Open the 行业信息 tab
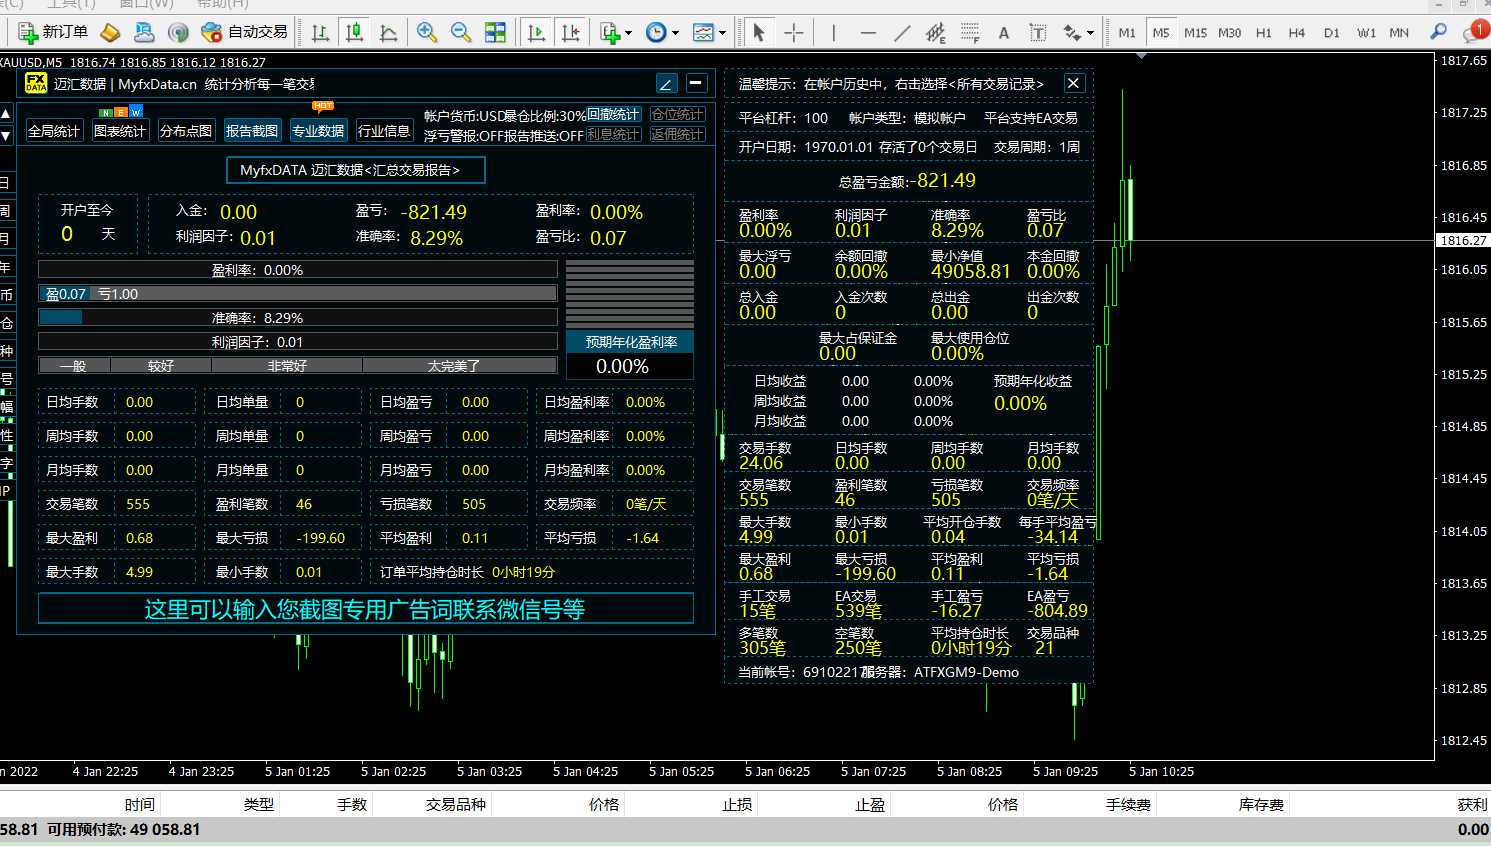Screen dimensions: 1491x846 pos(384,130)
